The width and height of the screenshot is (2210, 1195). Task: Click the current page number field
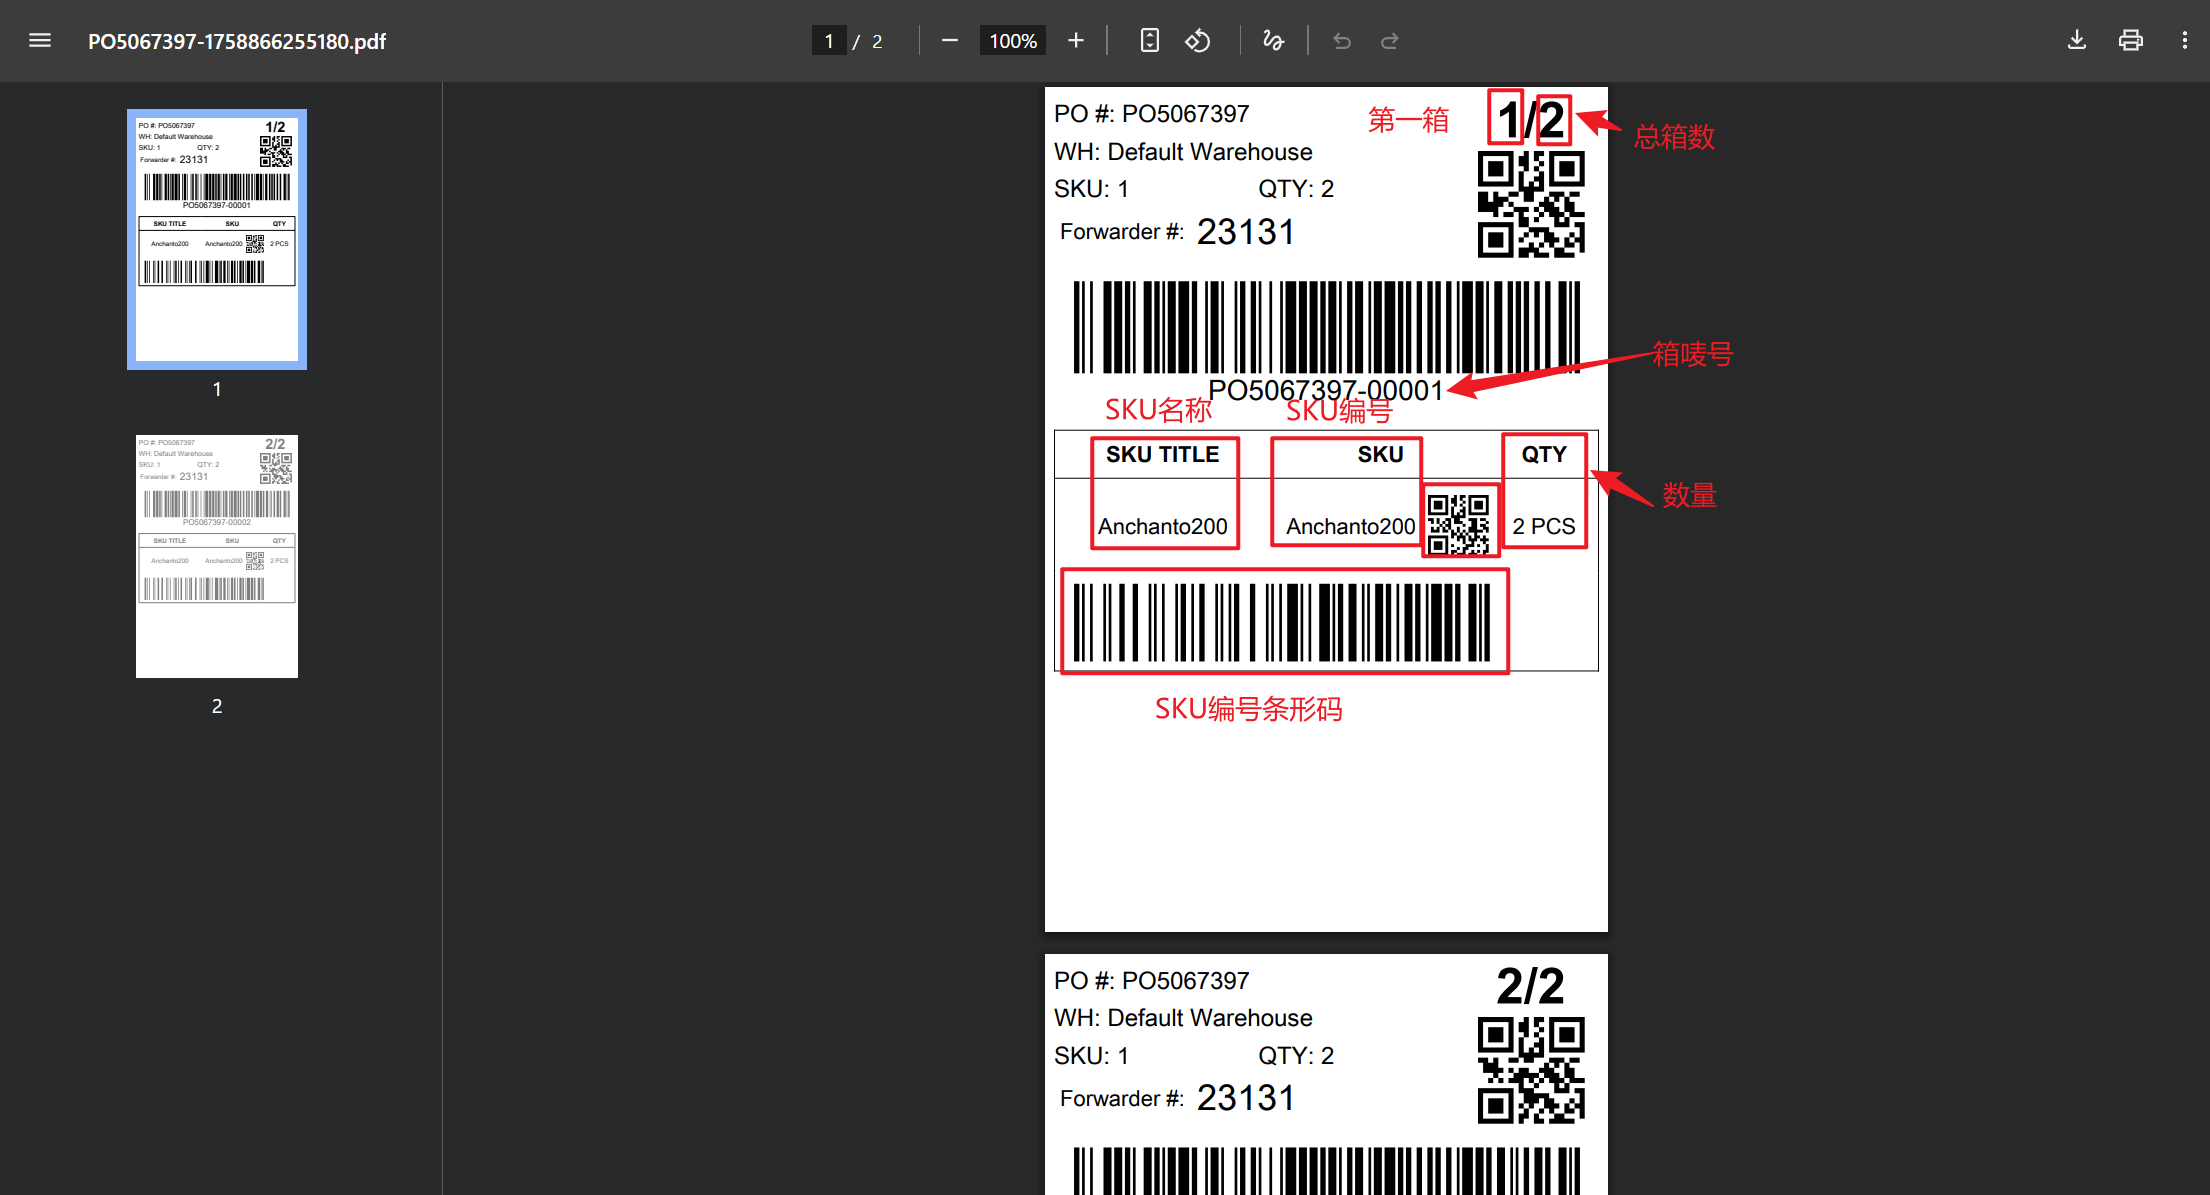point(829,41)
